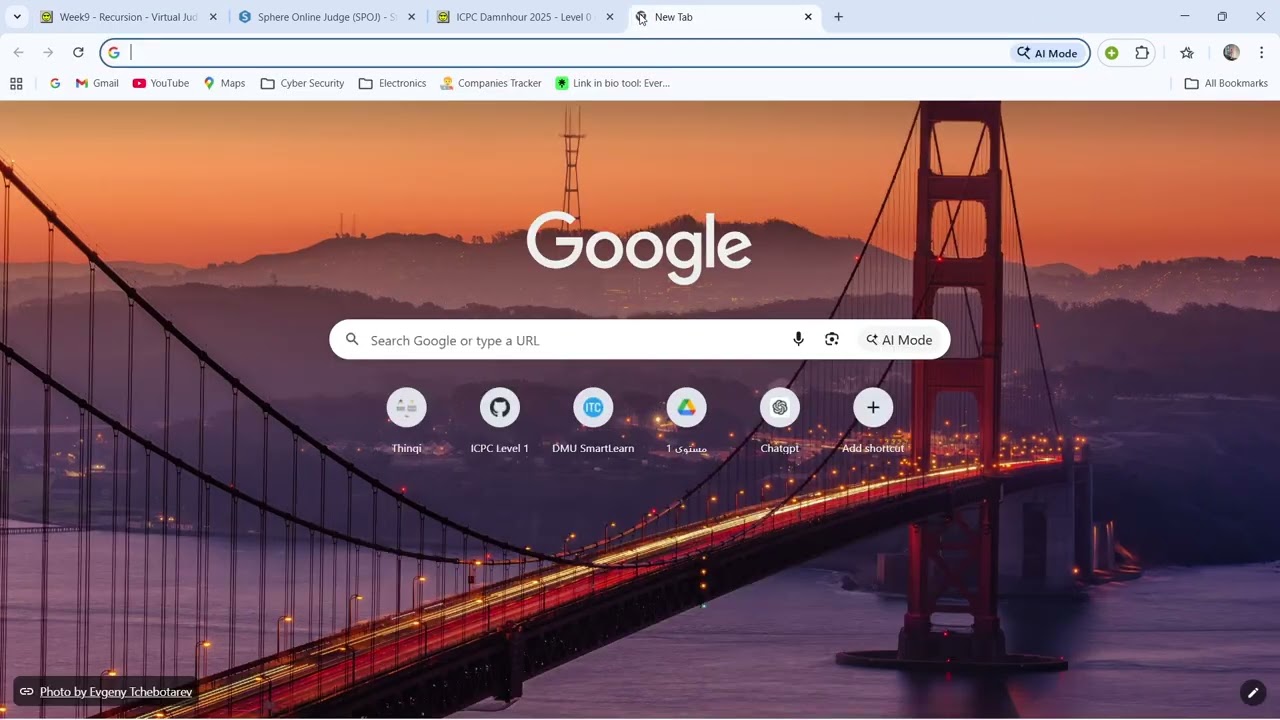Open the Chrome profile avatar
The image size is (1280, 720).
(x=1231, y=53)
